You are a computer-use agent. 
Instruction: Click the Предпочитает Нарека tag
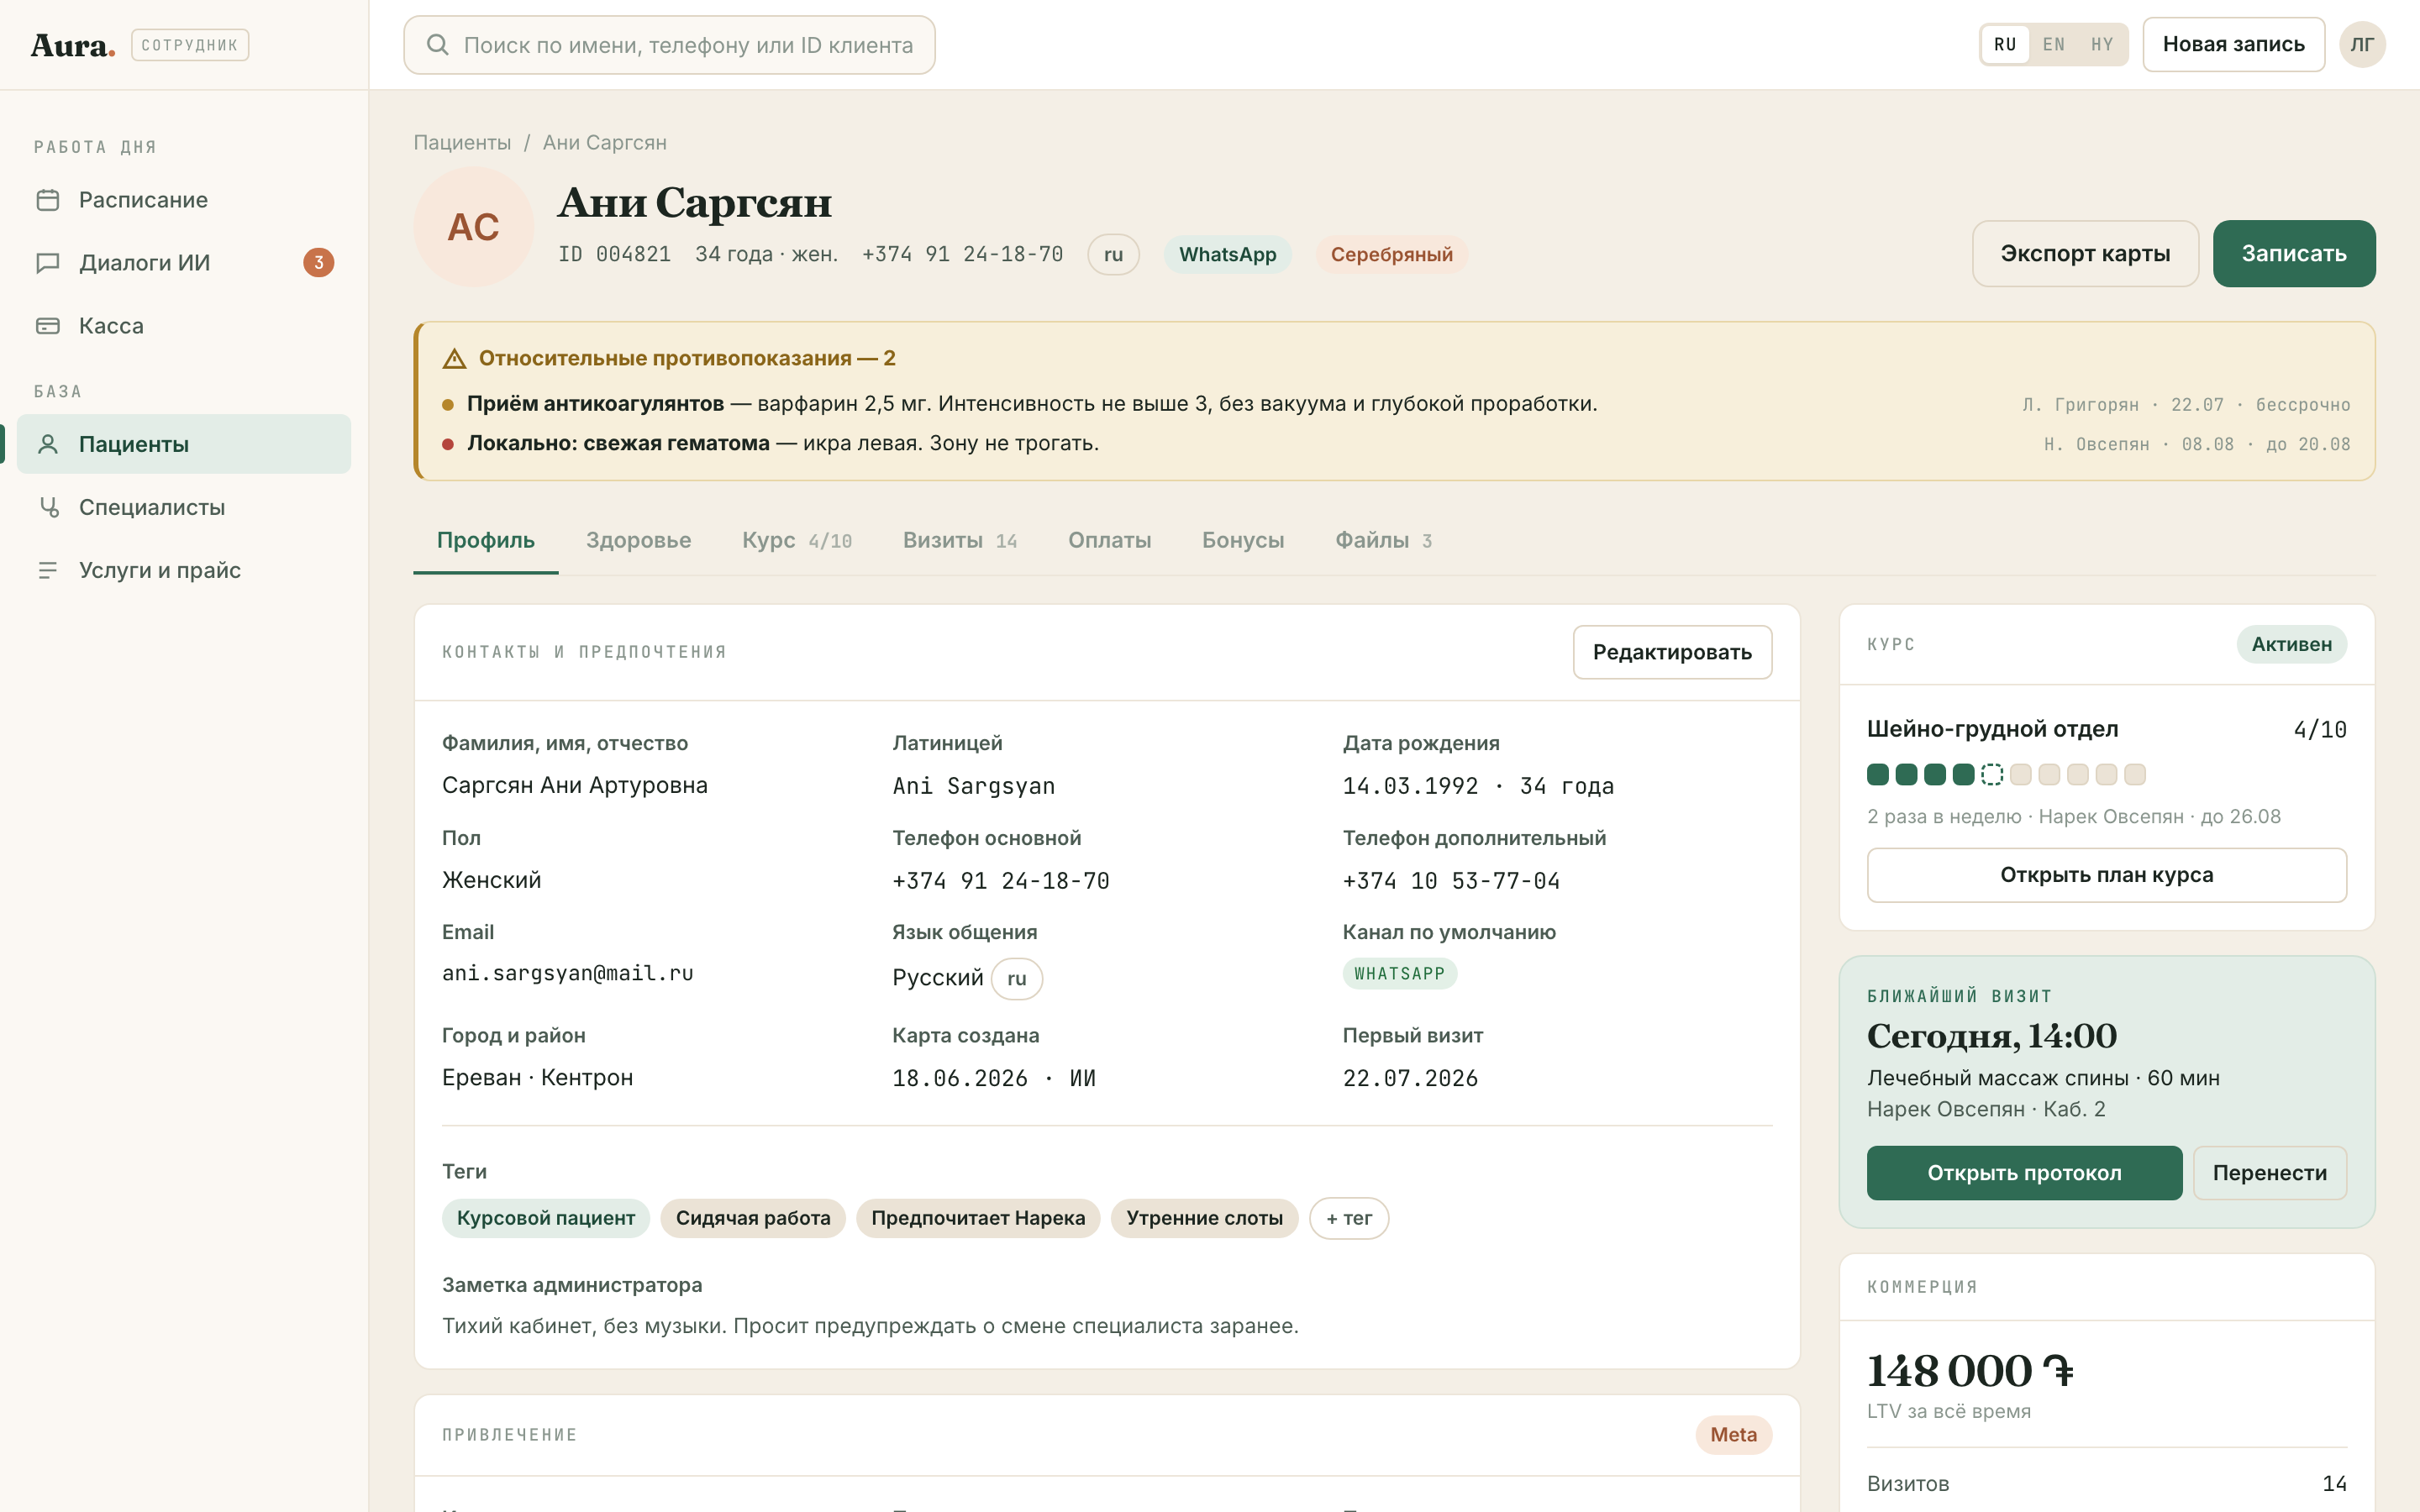[977, 1218]
